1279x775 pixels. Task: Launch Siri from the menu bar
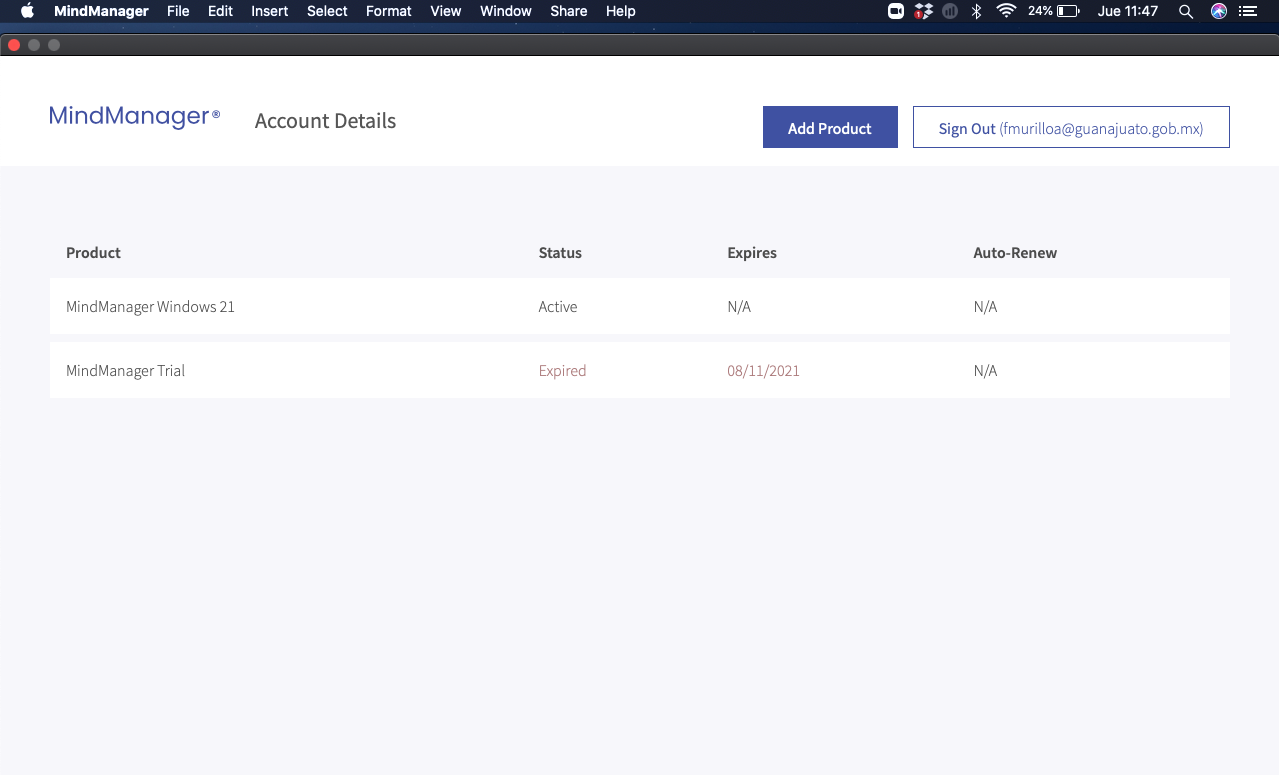pos(1218,11)
